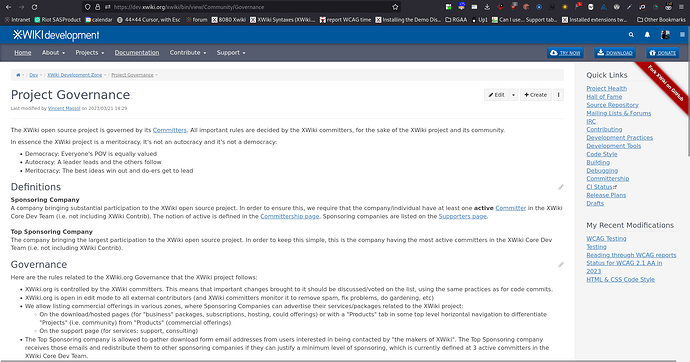Viewport: 690px width, 362px height.
Task: Open the CI Status external link
Action: (x=601, y=187)
